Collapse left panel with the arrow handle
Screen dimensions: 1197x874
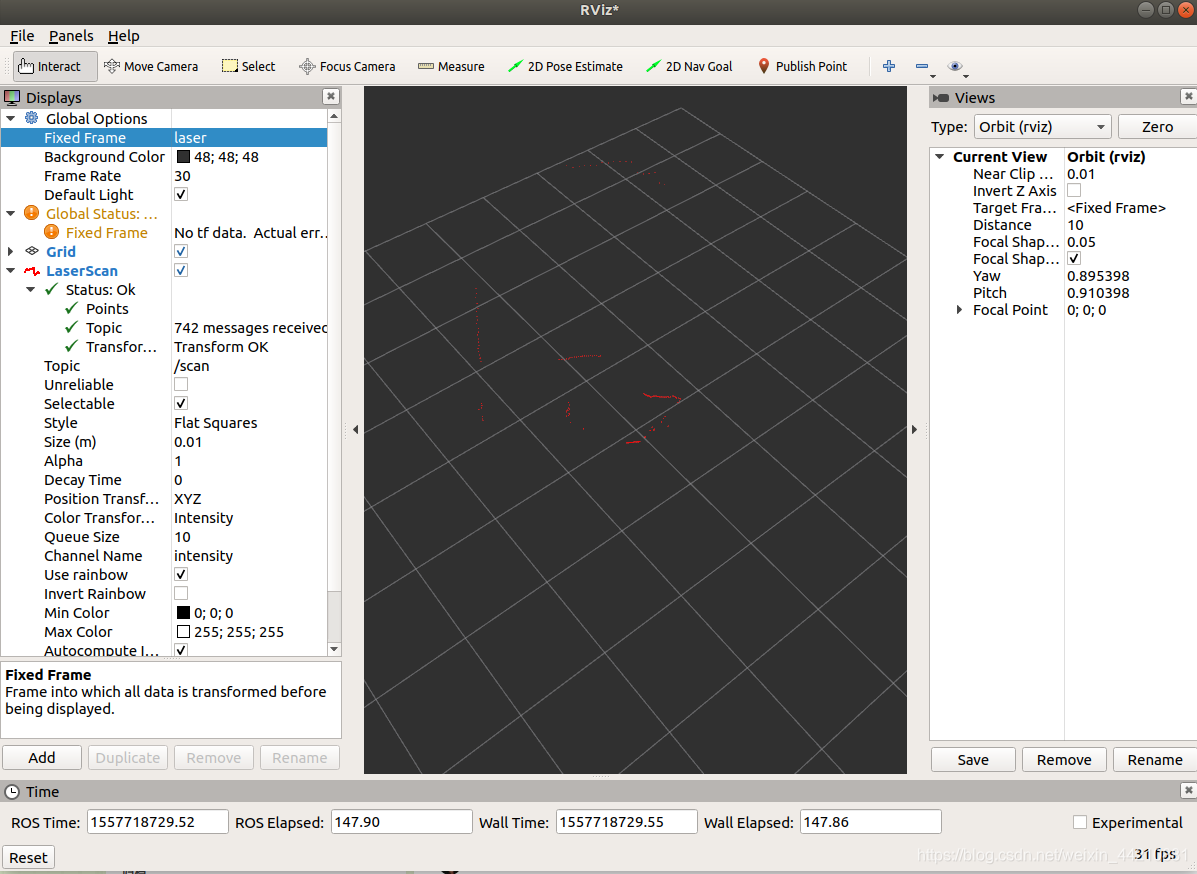pos(356,430)
